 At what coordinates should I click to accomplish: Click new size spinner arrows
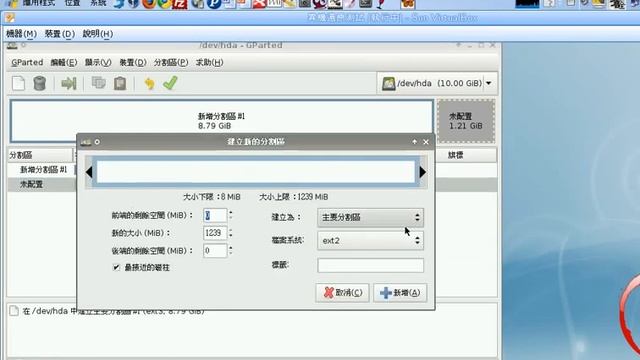231,233
